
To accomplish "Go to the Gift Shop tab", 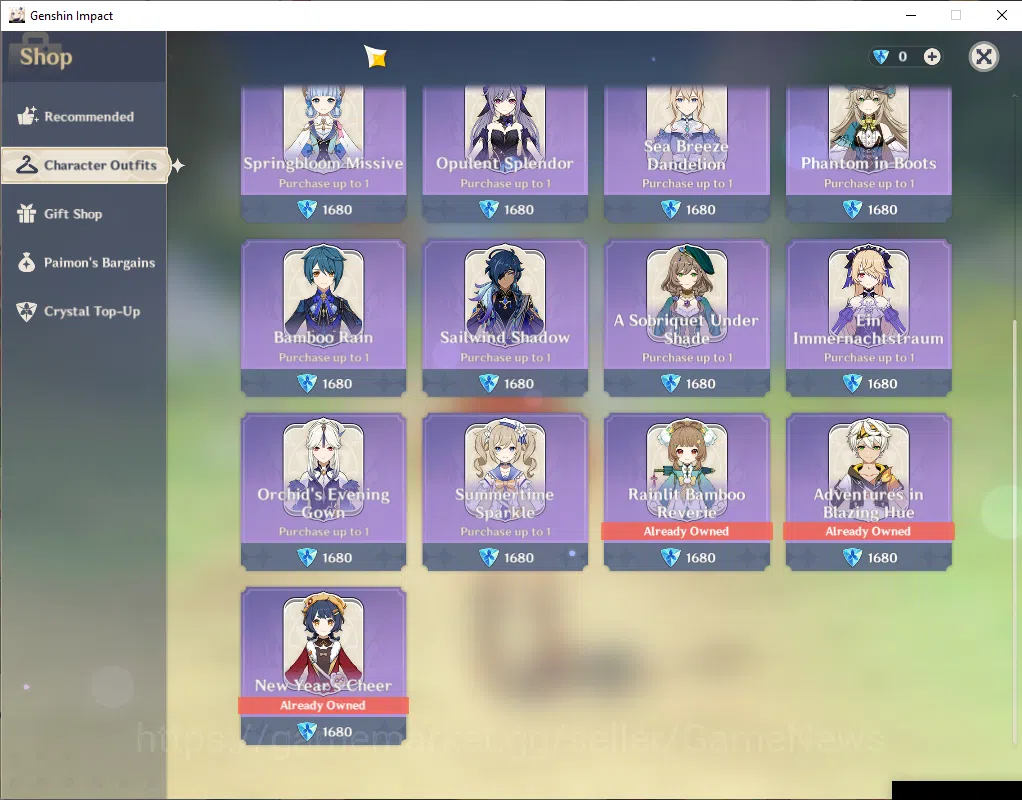I will (x=83, y=214).
